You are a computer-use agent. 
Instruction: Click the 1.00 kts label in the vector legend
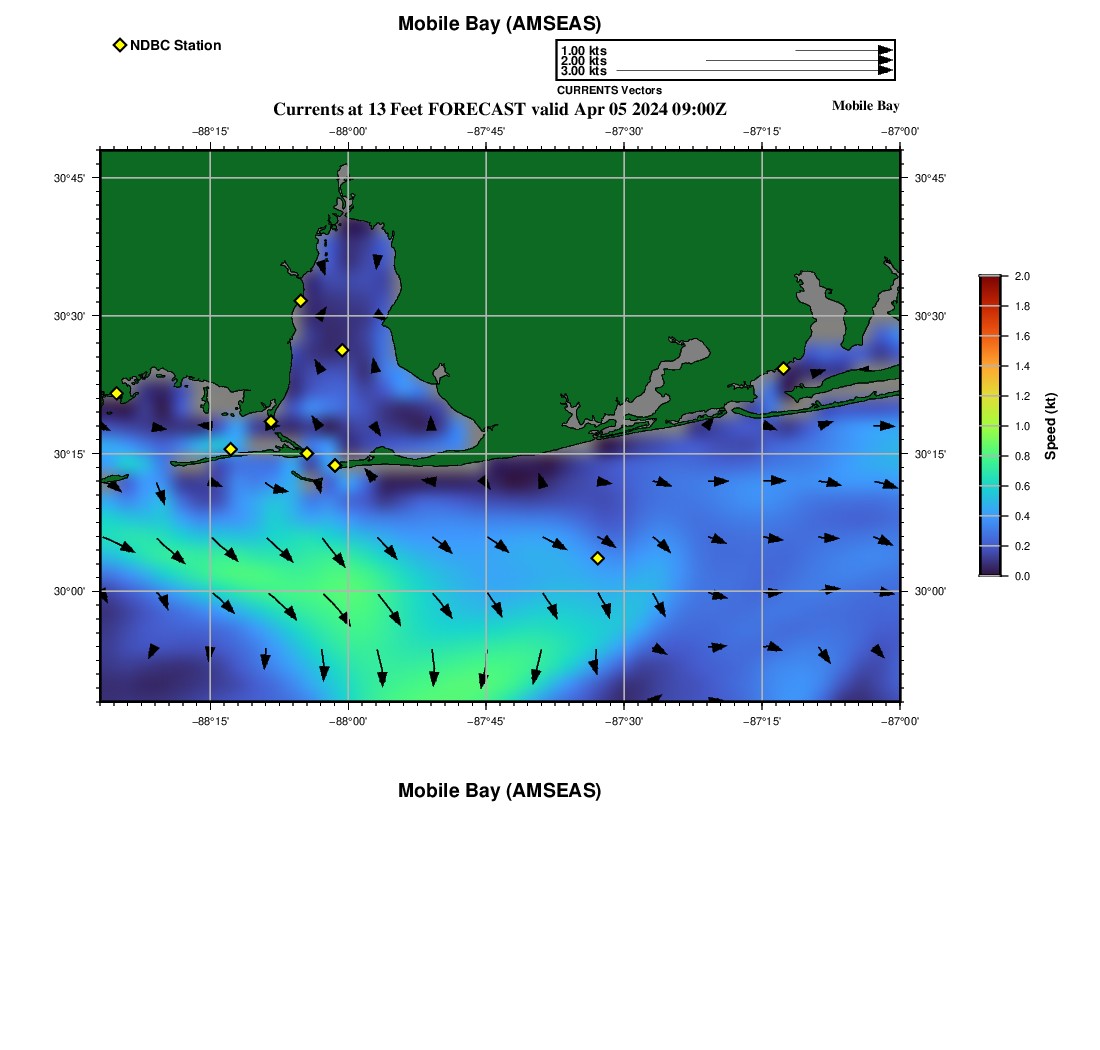click(x=583, y=51)
